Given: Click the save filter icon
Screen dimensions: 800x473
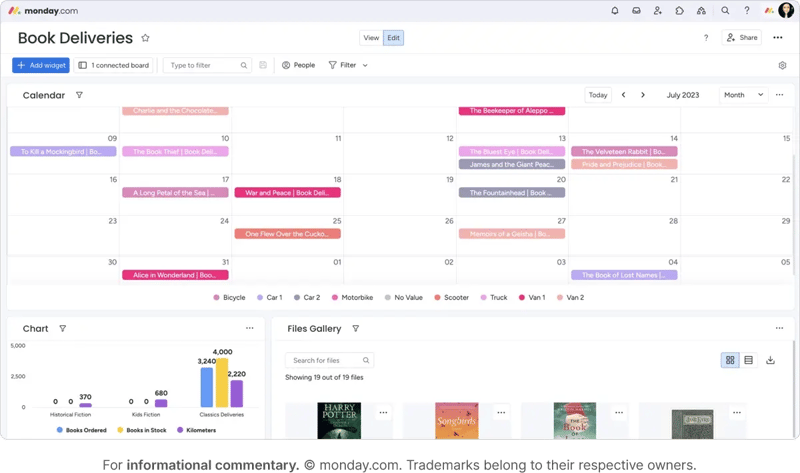Looking at the screenshot, I should [263, 65].
